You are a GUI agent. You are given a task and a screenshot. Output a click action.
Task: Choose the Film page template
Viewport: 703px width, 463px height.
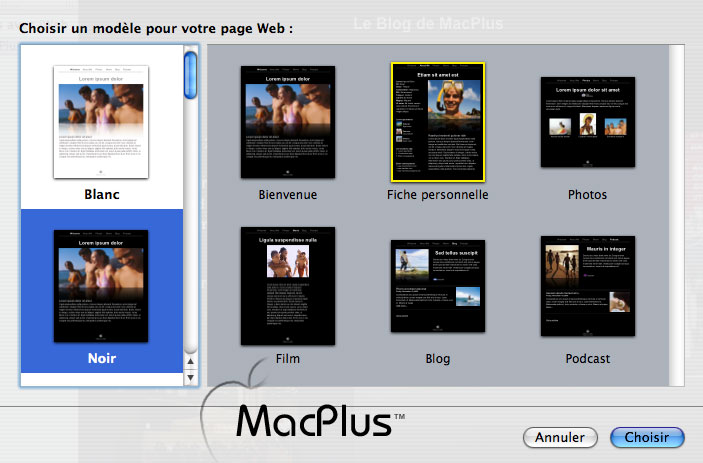[x=288, y=286]
